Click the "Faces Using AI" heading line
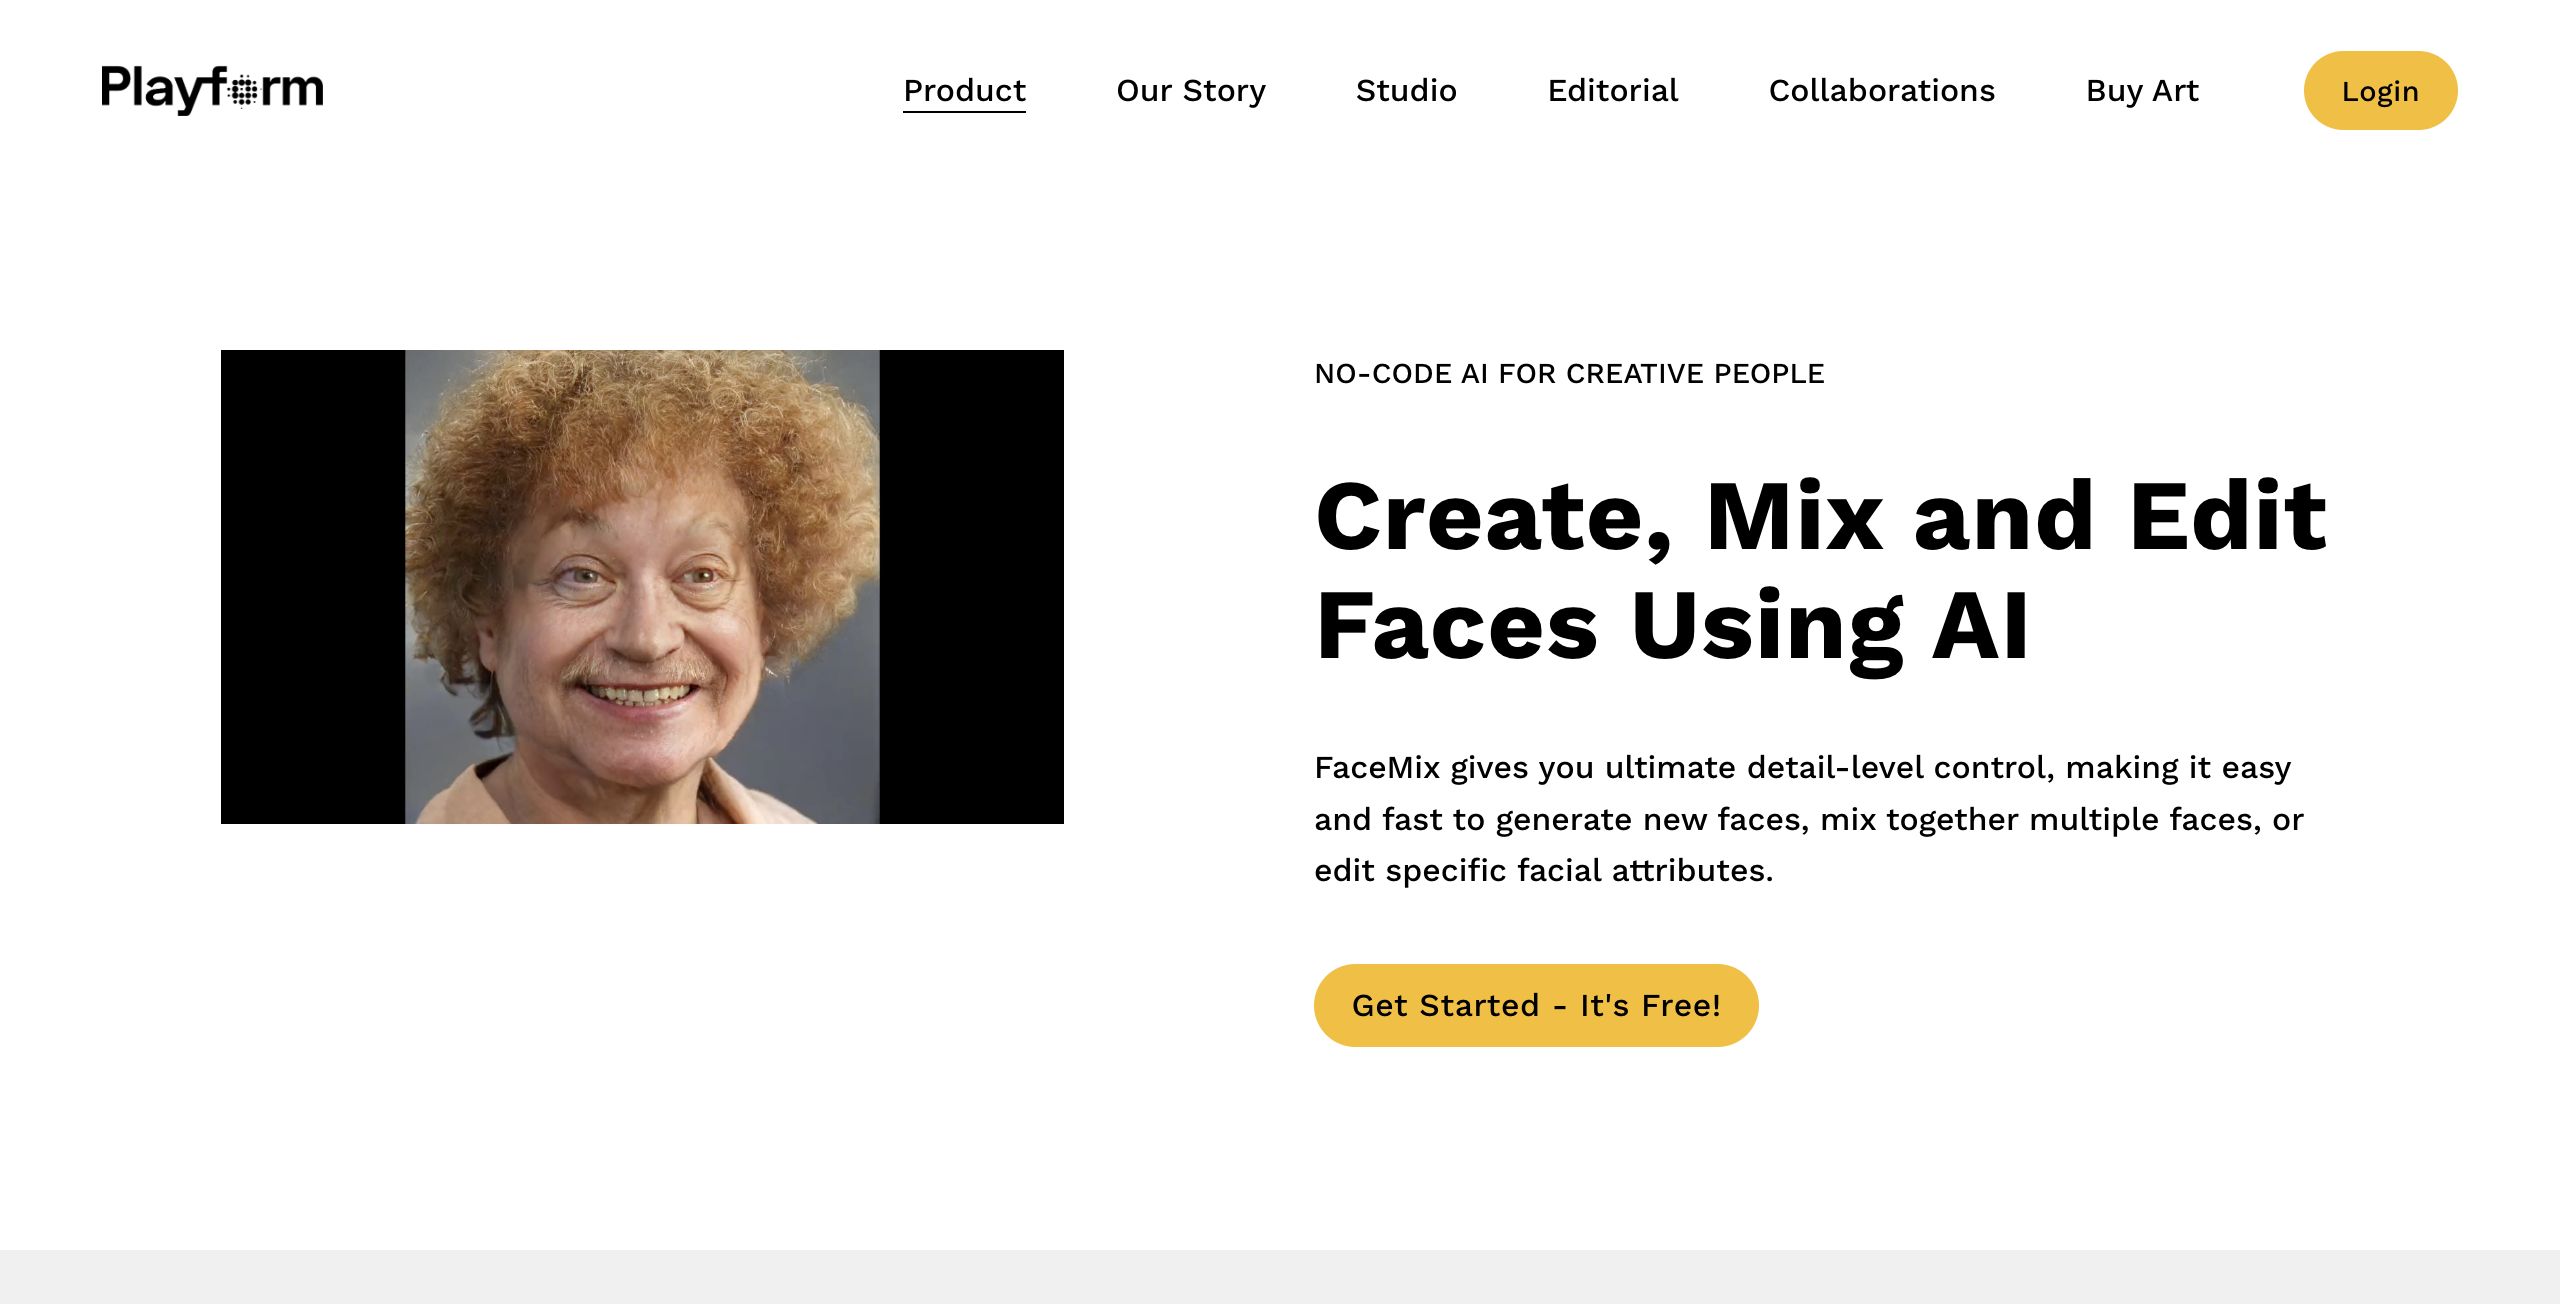This screenshot has height=1304, width=2560. point(1672,627)
